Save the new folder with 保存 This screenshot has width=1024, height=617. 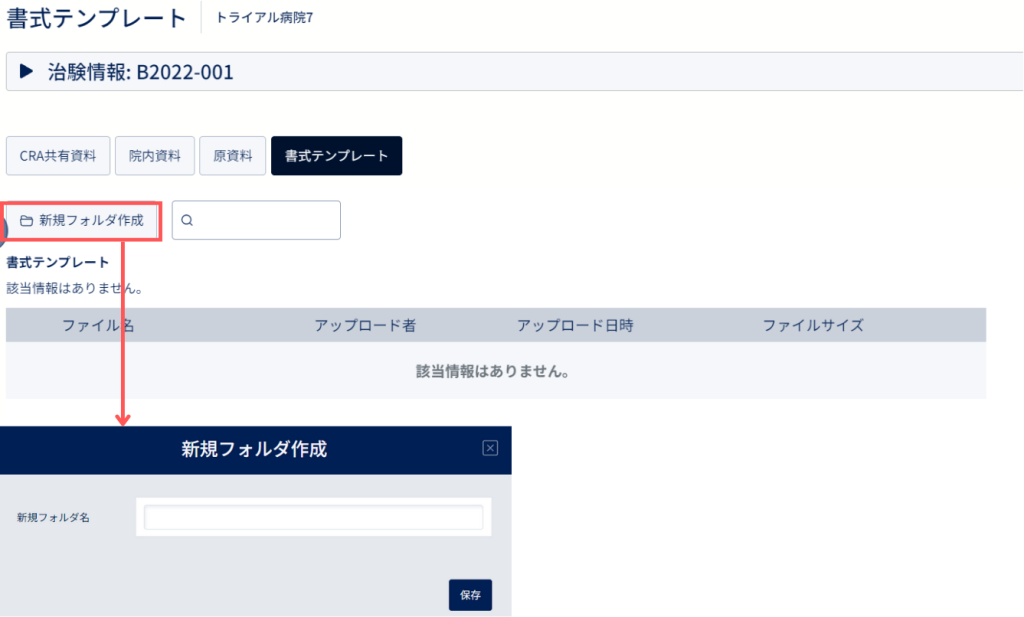[x=470, y=595]
